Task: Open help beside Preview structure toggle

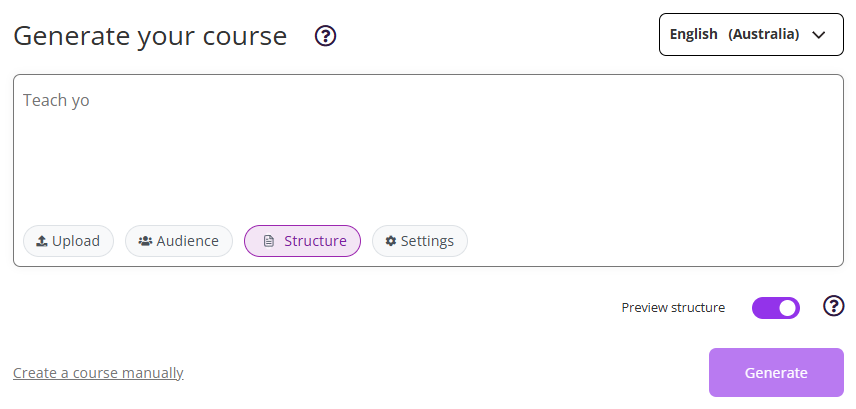Action: [x=833, y=307]
